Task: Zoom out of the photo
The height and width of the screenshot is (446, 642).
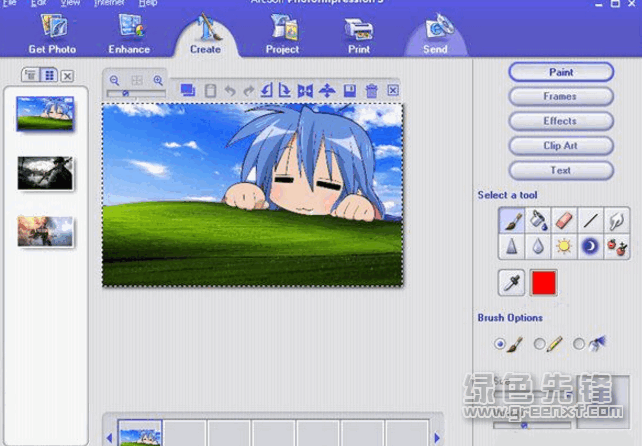Action: coord(114,80)
